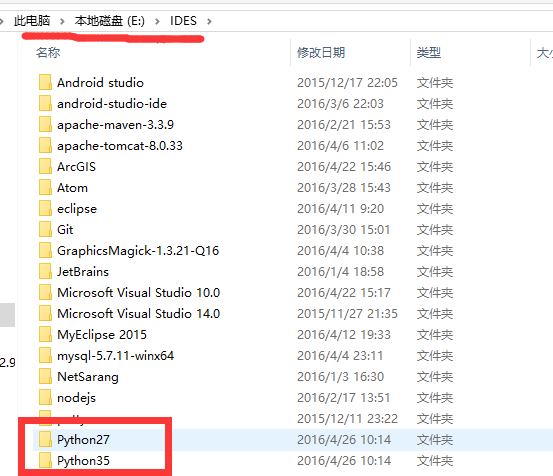Click the apache-tomcat-8.0.33 folder icon
553x476 pixels.
coord(45,146)
